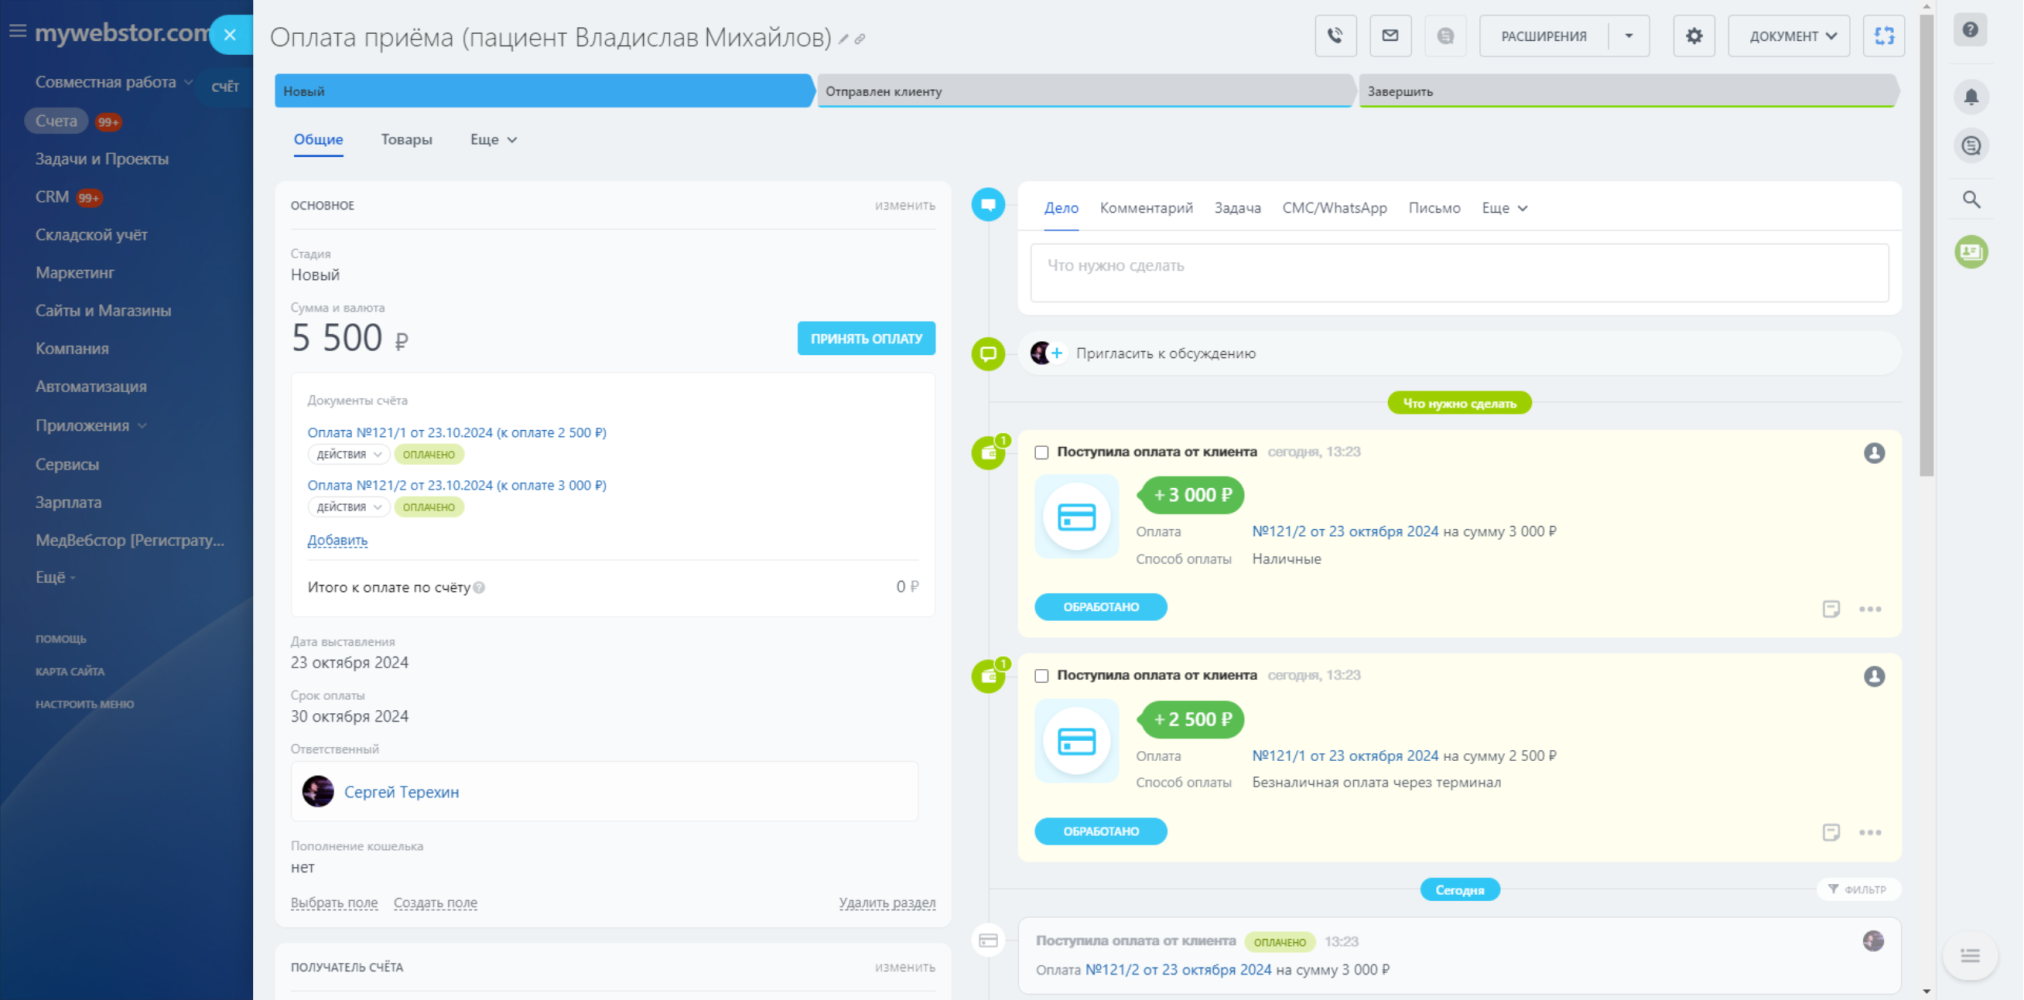Select the Новый stage in progress bar
This screenshot has width=2024, height=1000.
point(543,91)
